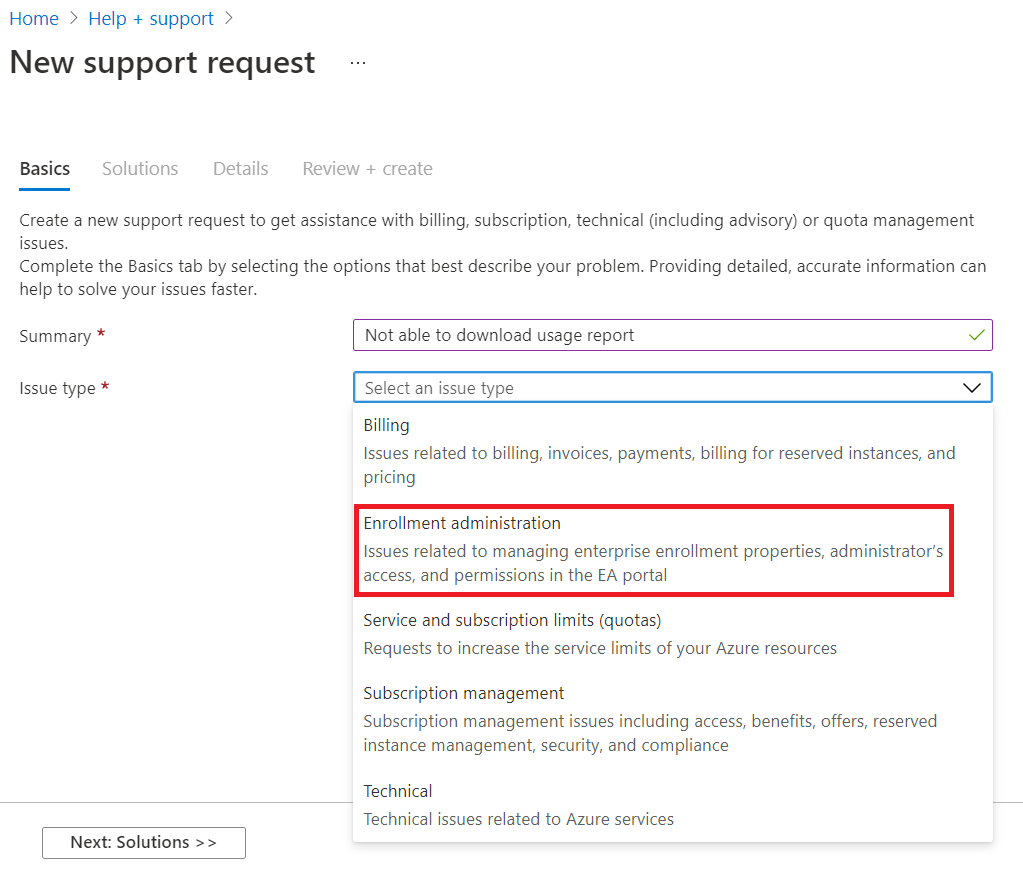Click the Issue type dropdown chevron
Viewport: 1023px width, 875px height.
[971, 388]
